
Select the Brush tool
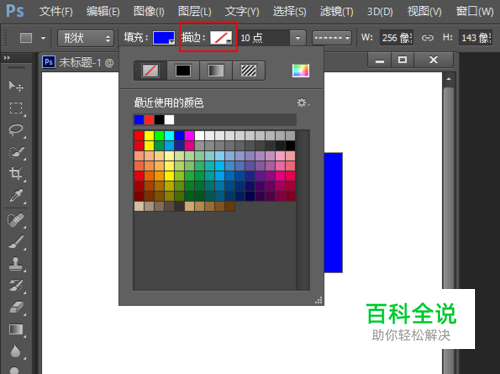point(16,242)
